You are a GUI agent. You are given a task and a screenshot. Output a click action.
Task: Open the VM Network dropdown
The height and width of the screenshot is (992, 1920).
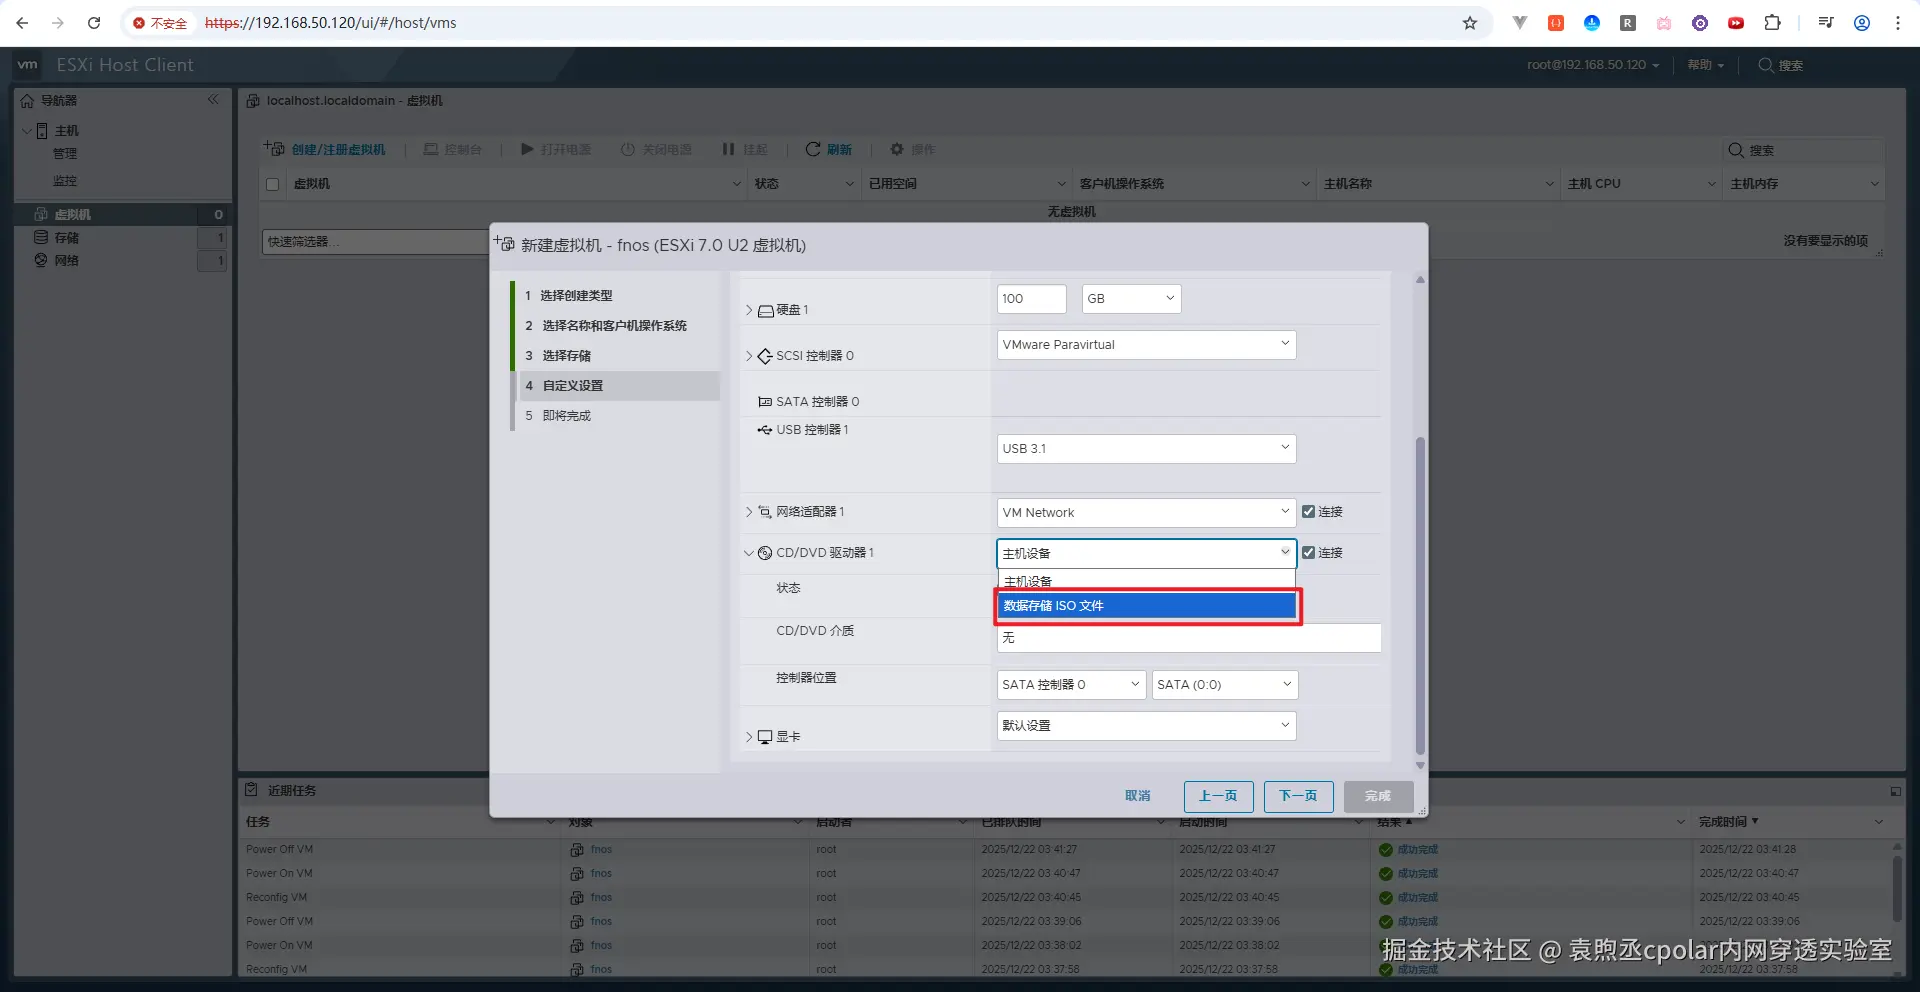(1146, 513)
